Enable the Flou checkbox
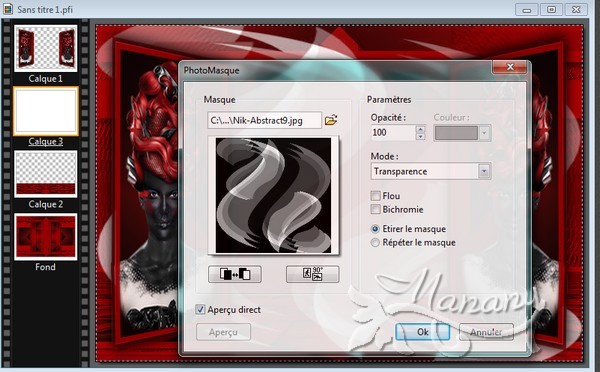Screen dimensions: 600x372 pyautogui.click(x=376, y=196)
